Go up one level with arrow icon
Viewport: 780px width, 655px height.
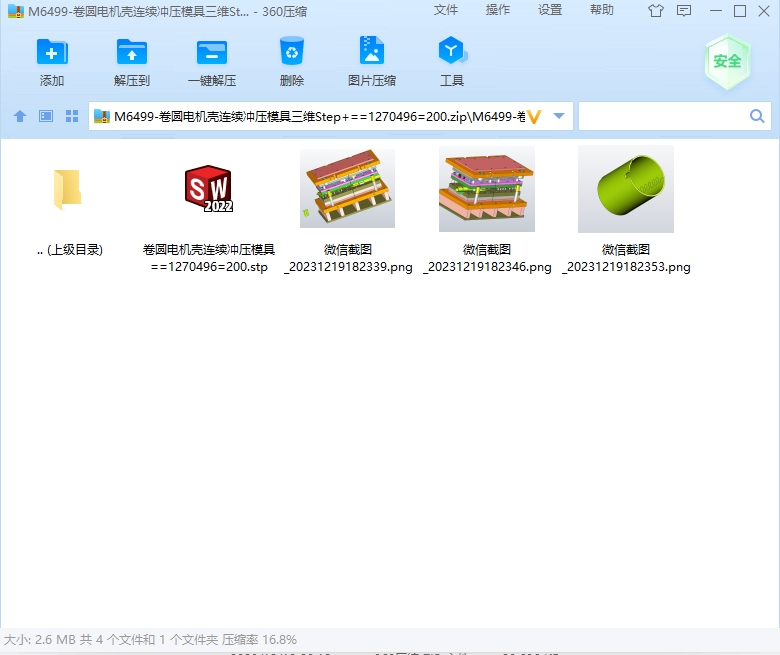point(20,116)
